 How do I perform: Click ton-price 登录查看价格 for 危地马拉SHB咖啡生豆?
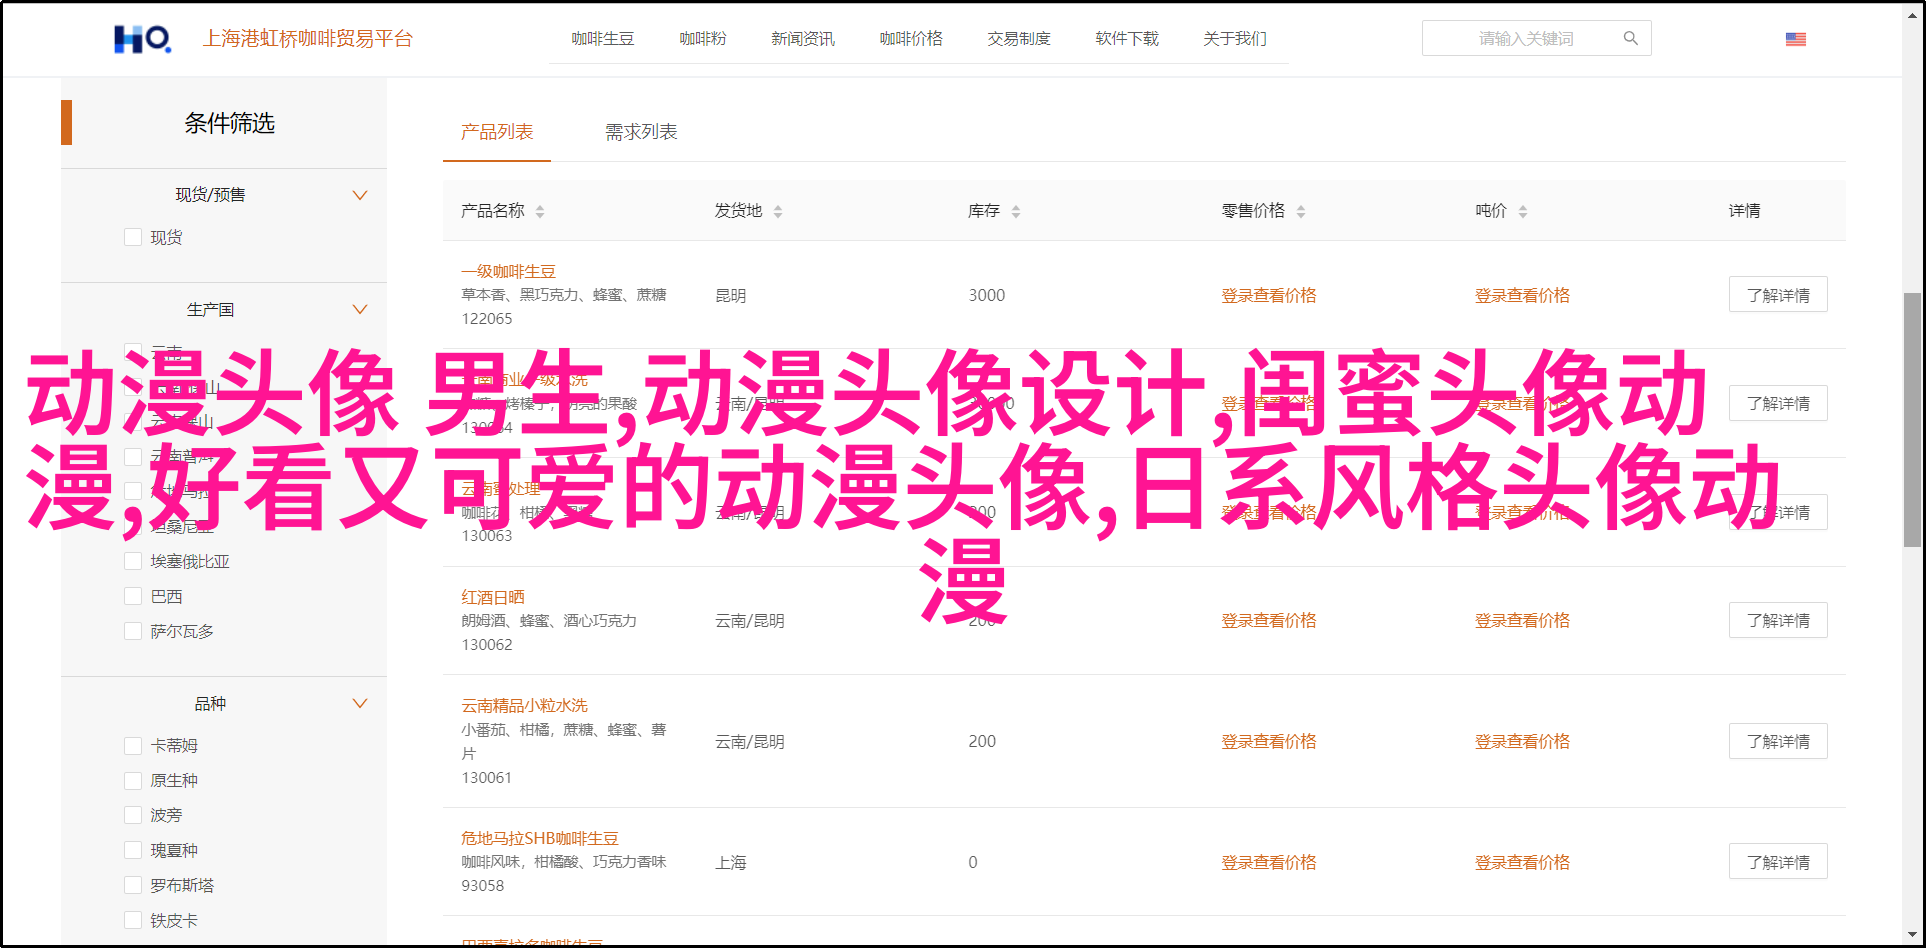(1522, 863)
